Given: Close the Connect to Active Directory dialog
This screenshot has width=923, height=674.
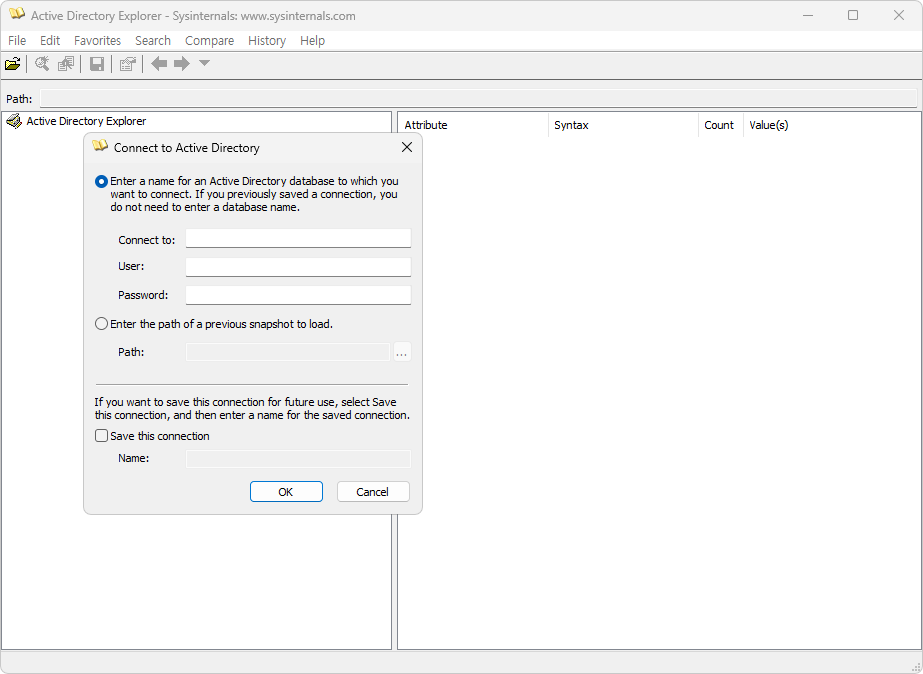Looking at the screenshot, I should click(407, 147).
